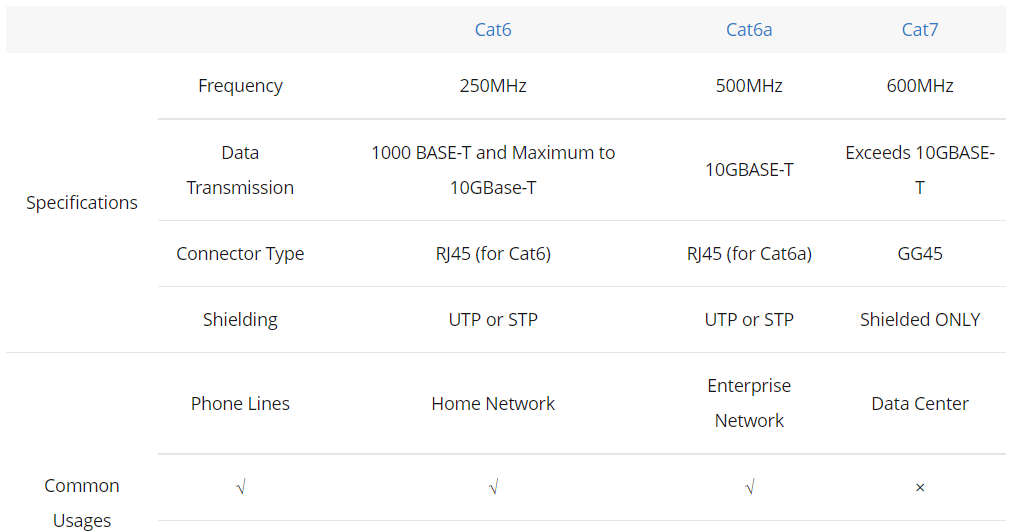Select the Data Transmission label
Viewport: 1016px width, 532px height.
pyautogui.click(x=240, y=170)
